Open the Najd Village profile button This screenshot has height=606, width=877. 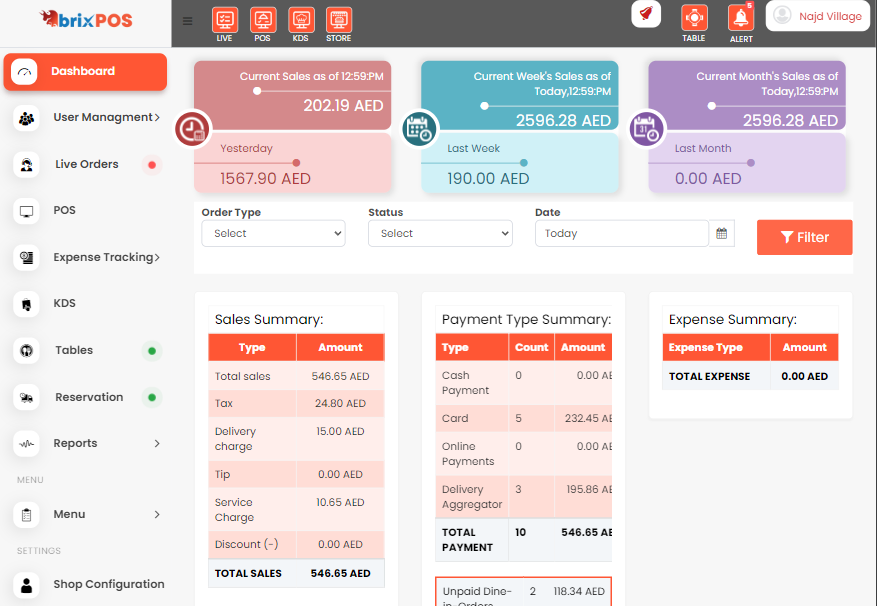click(x=817, y=16)
